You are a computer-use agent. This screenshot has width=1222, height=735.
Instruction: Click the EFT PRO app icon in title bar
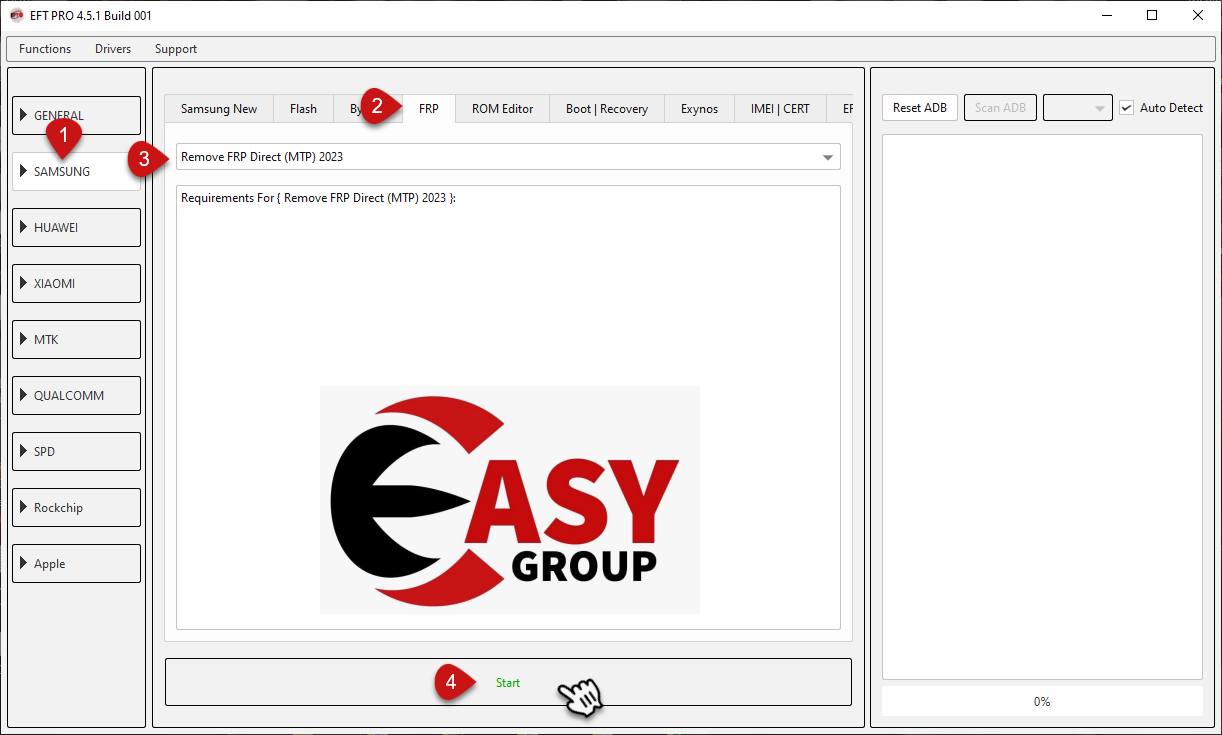click(x=16, y=15)
